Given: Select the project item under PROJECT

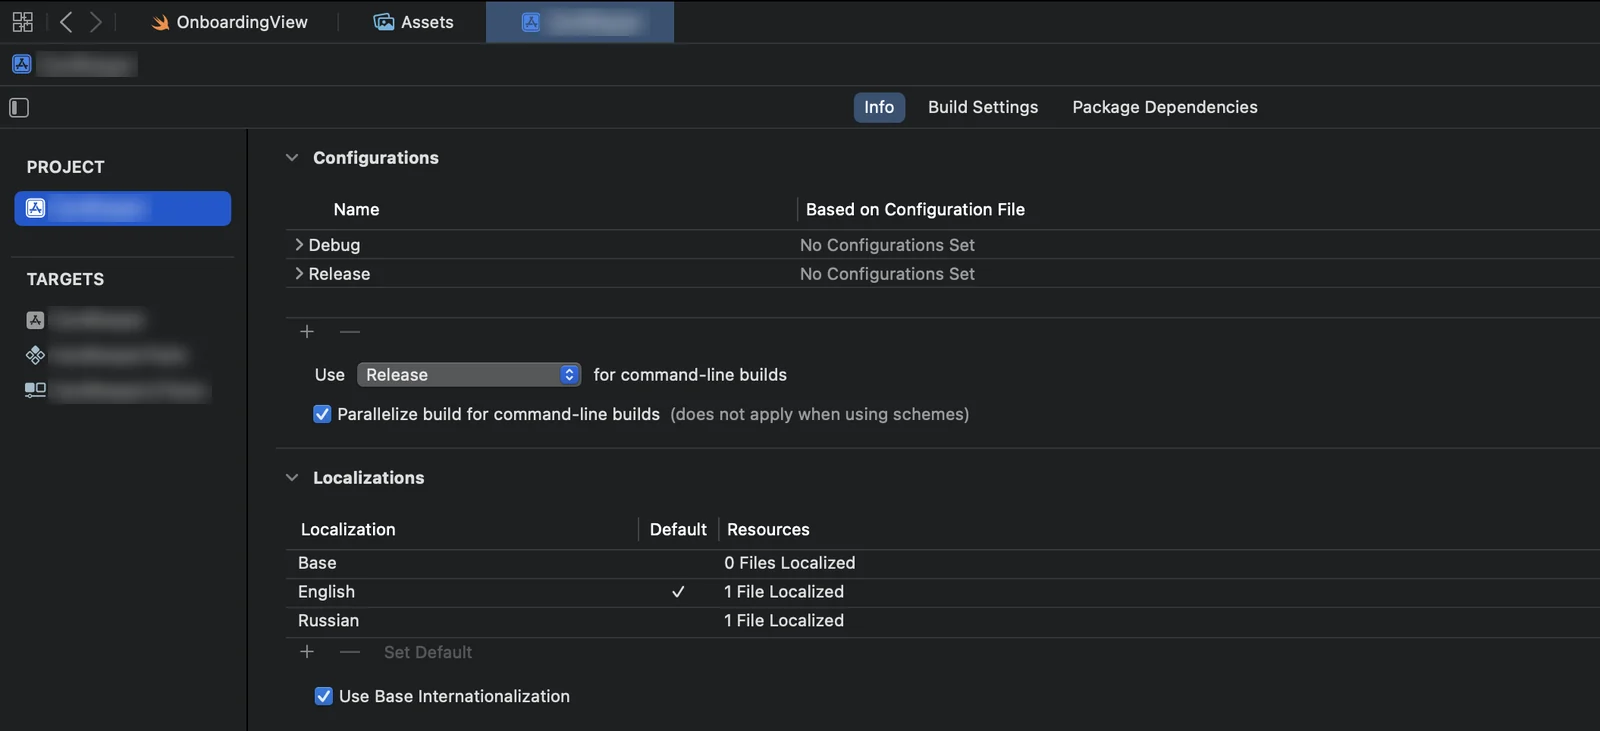Looking at the screenshot, I should tap(123, 208).
